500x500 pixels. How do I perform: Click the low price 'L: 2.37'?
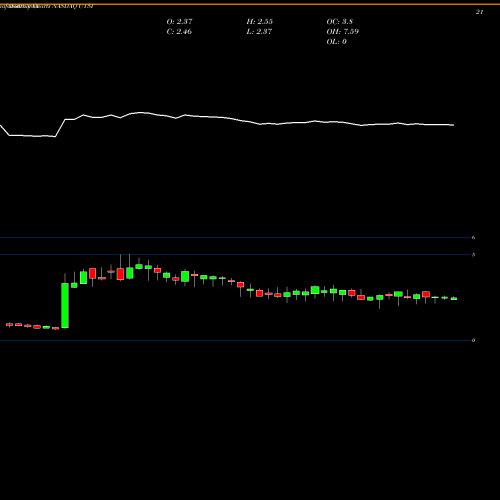click(x=259, y=32)
